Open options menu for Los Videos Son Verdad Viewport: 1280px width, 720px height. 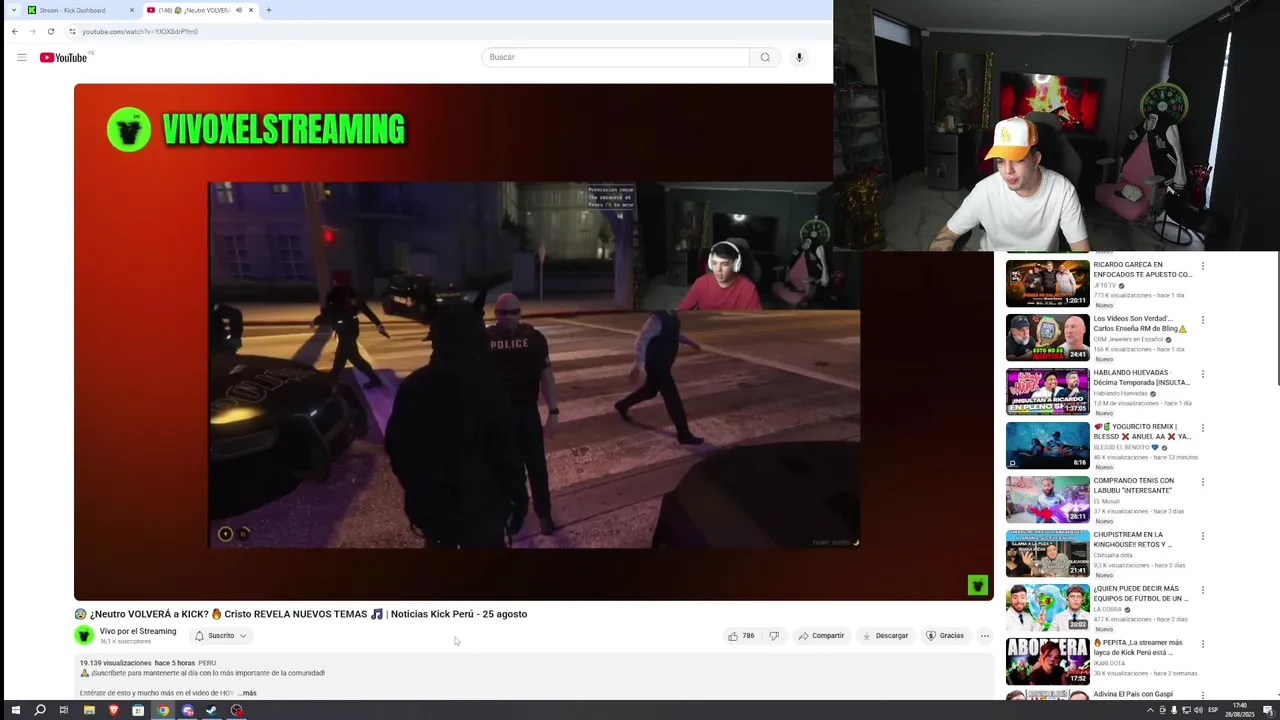tap(1203, 320)
